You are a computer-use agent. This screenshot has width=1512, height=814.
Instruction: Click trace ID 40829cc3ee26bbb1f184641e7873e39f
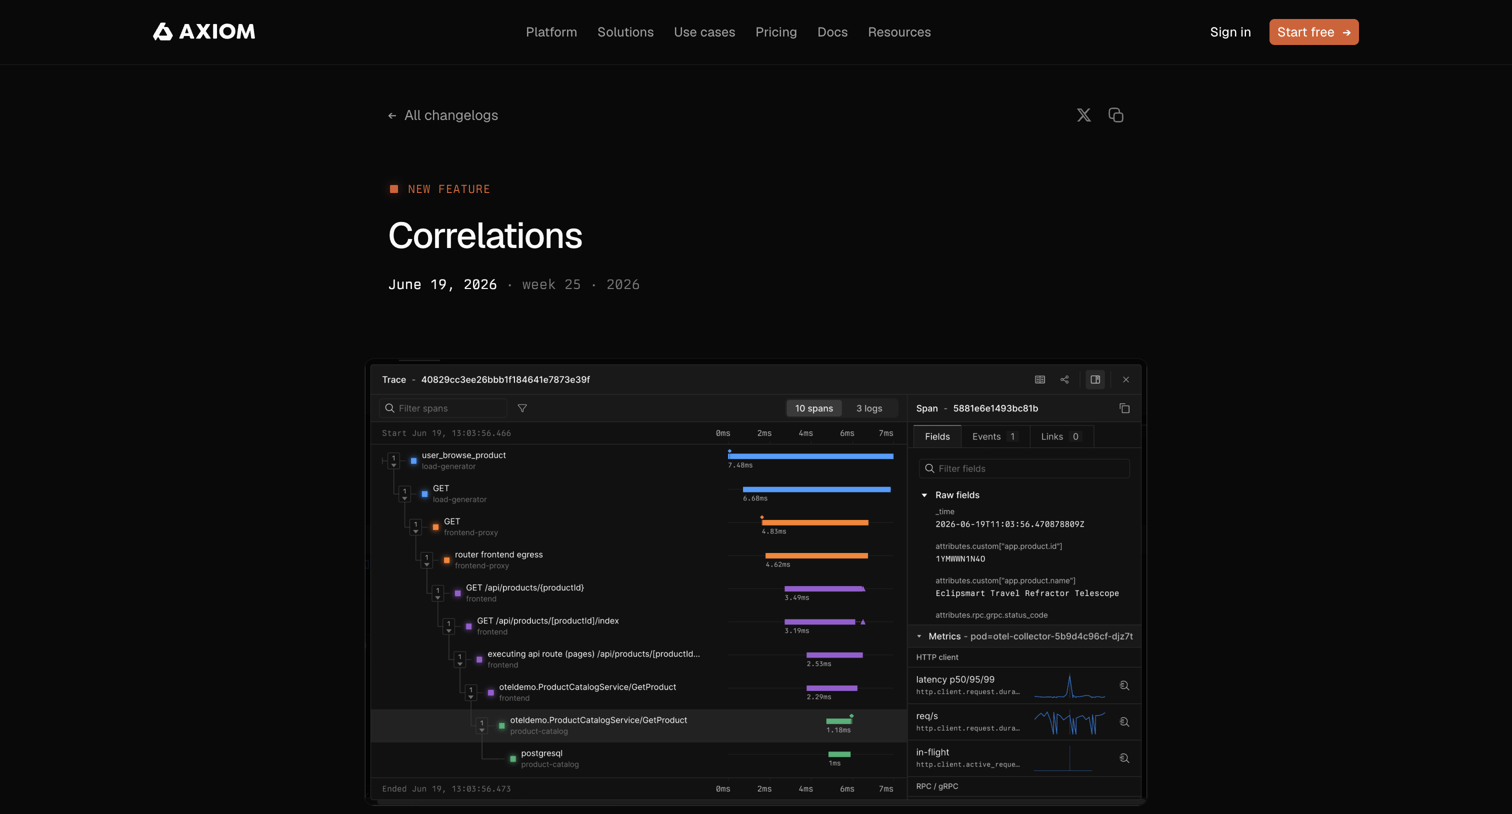coord(505,380)
